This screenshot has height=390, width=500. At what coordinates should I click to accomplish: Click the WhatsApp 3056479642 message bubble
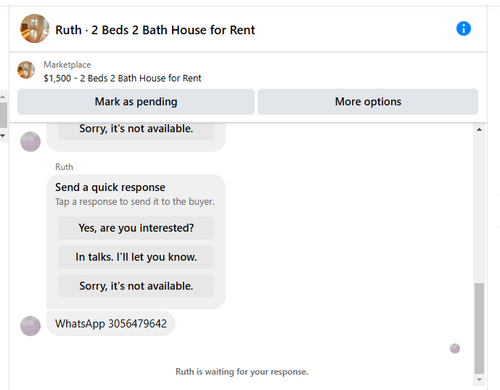pos(111,324)
